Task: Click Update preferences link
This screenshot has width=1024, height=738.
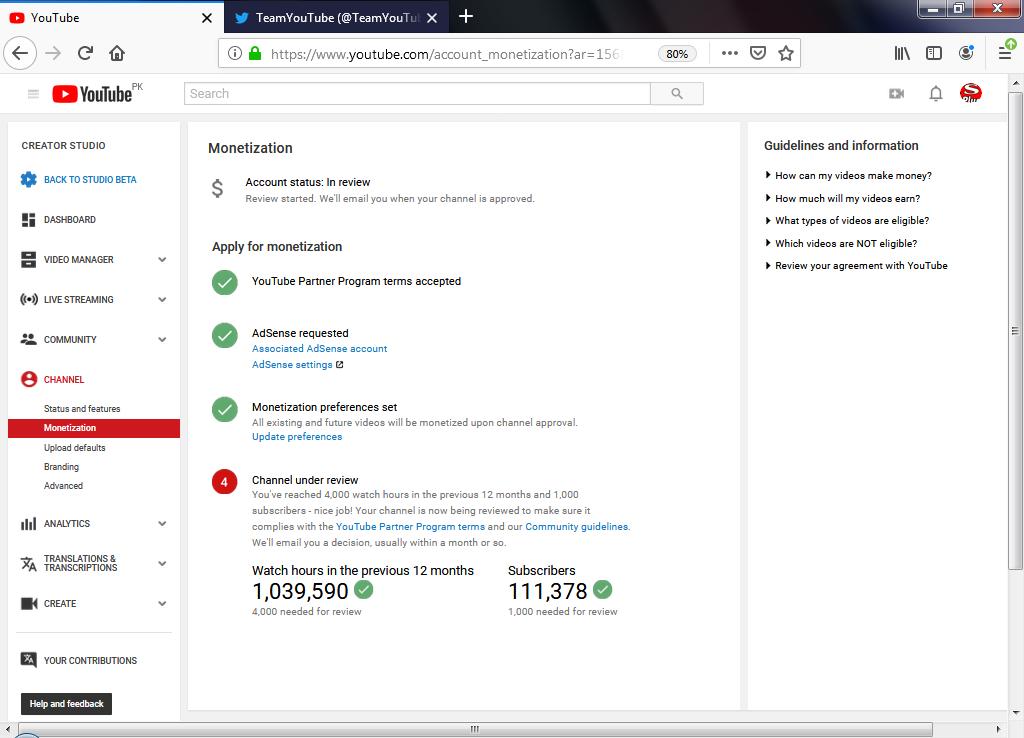Action: point(297,436)
